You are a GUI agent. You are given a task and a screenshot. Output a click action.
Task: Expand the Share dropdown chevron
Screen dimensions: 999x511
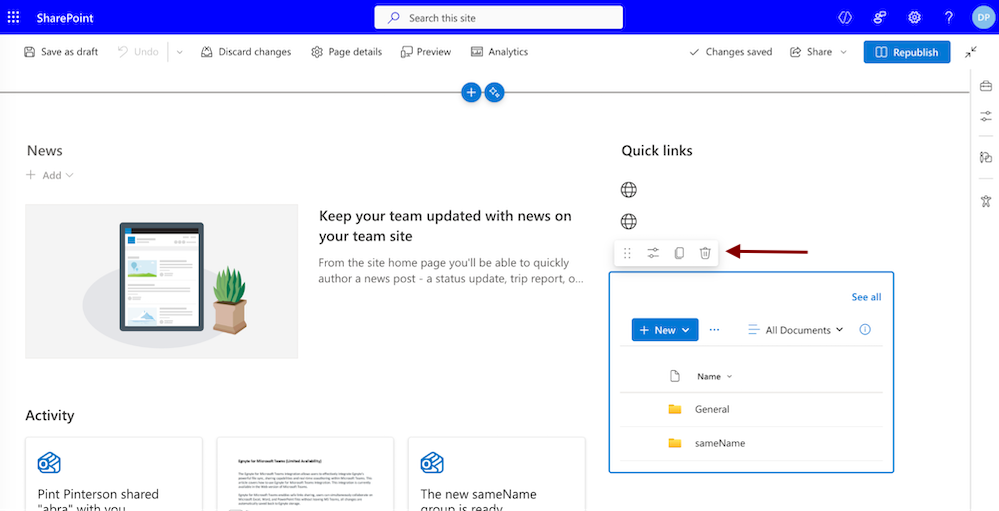[844, 52]
